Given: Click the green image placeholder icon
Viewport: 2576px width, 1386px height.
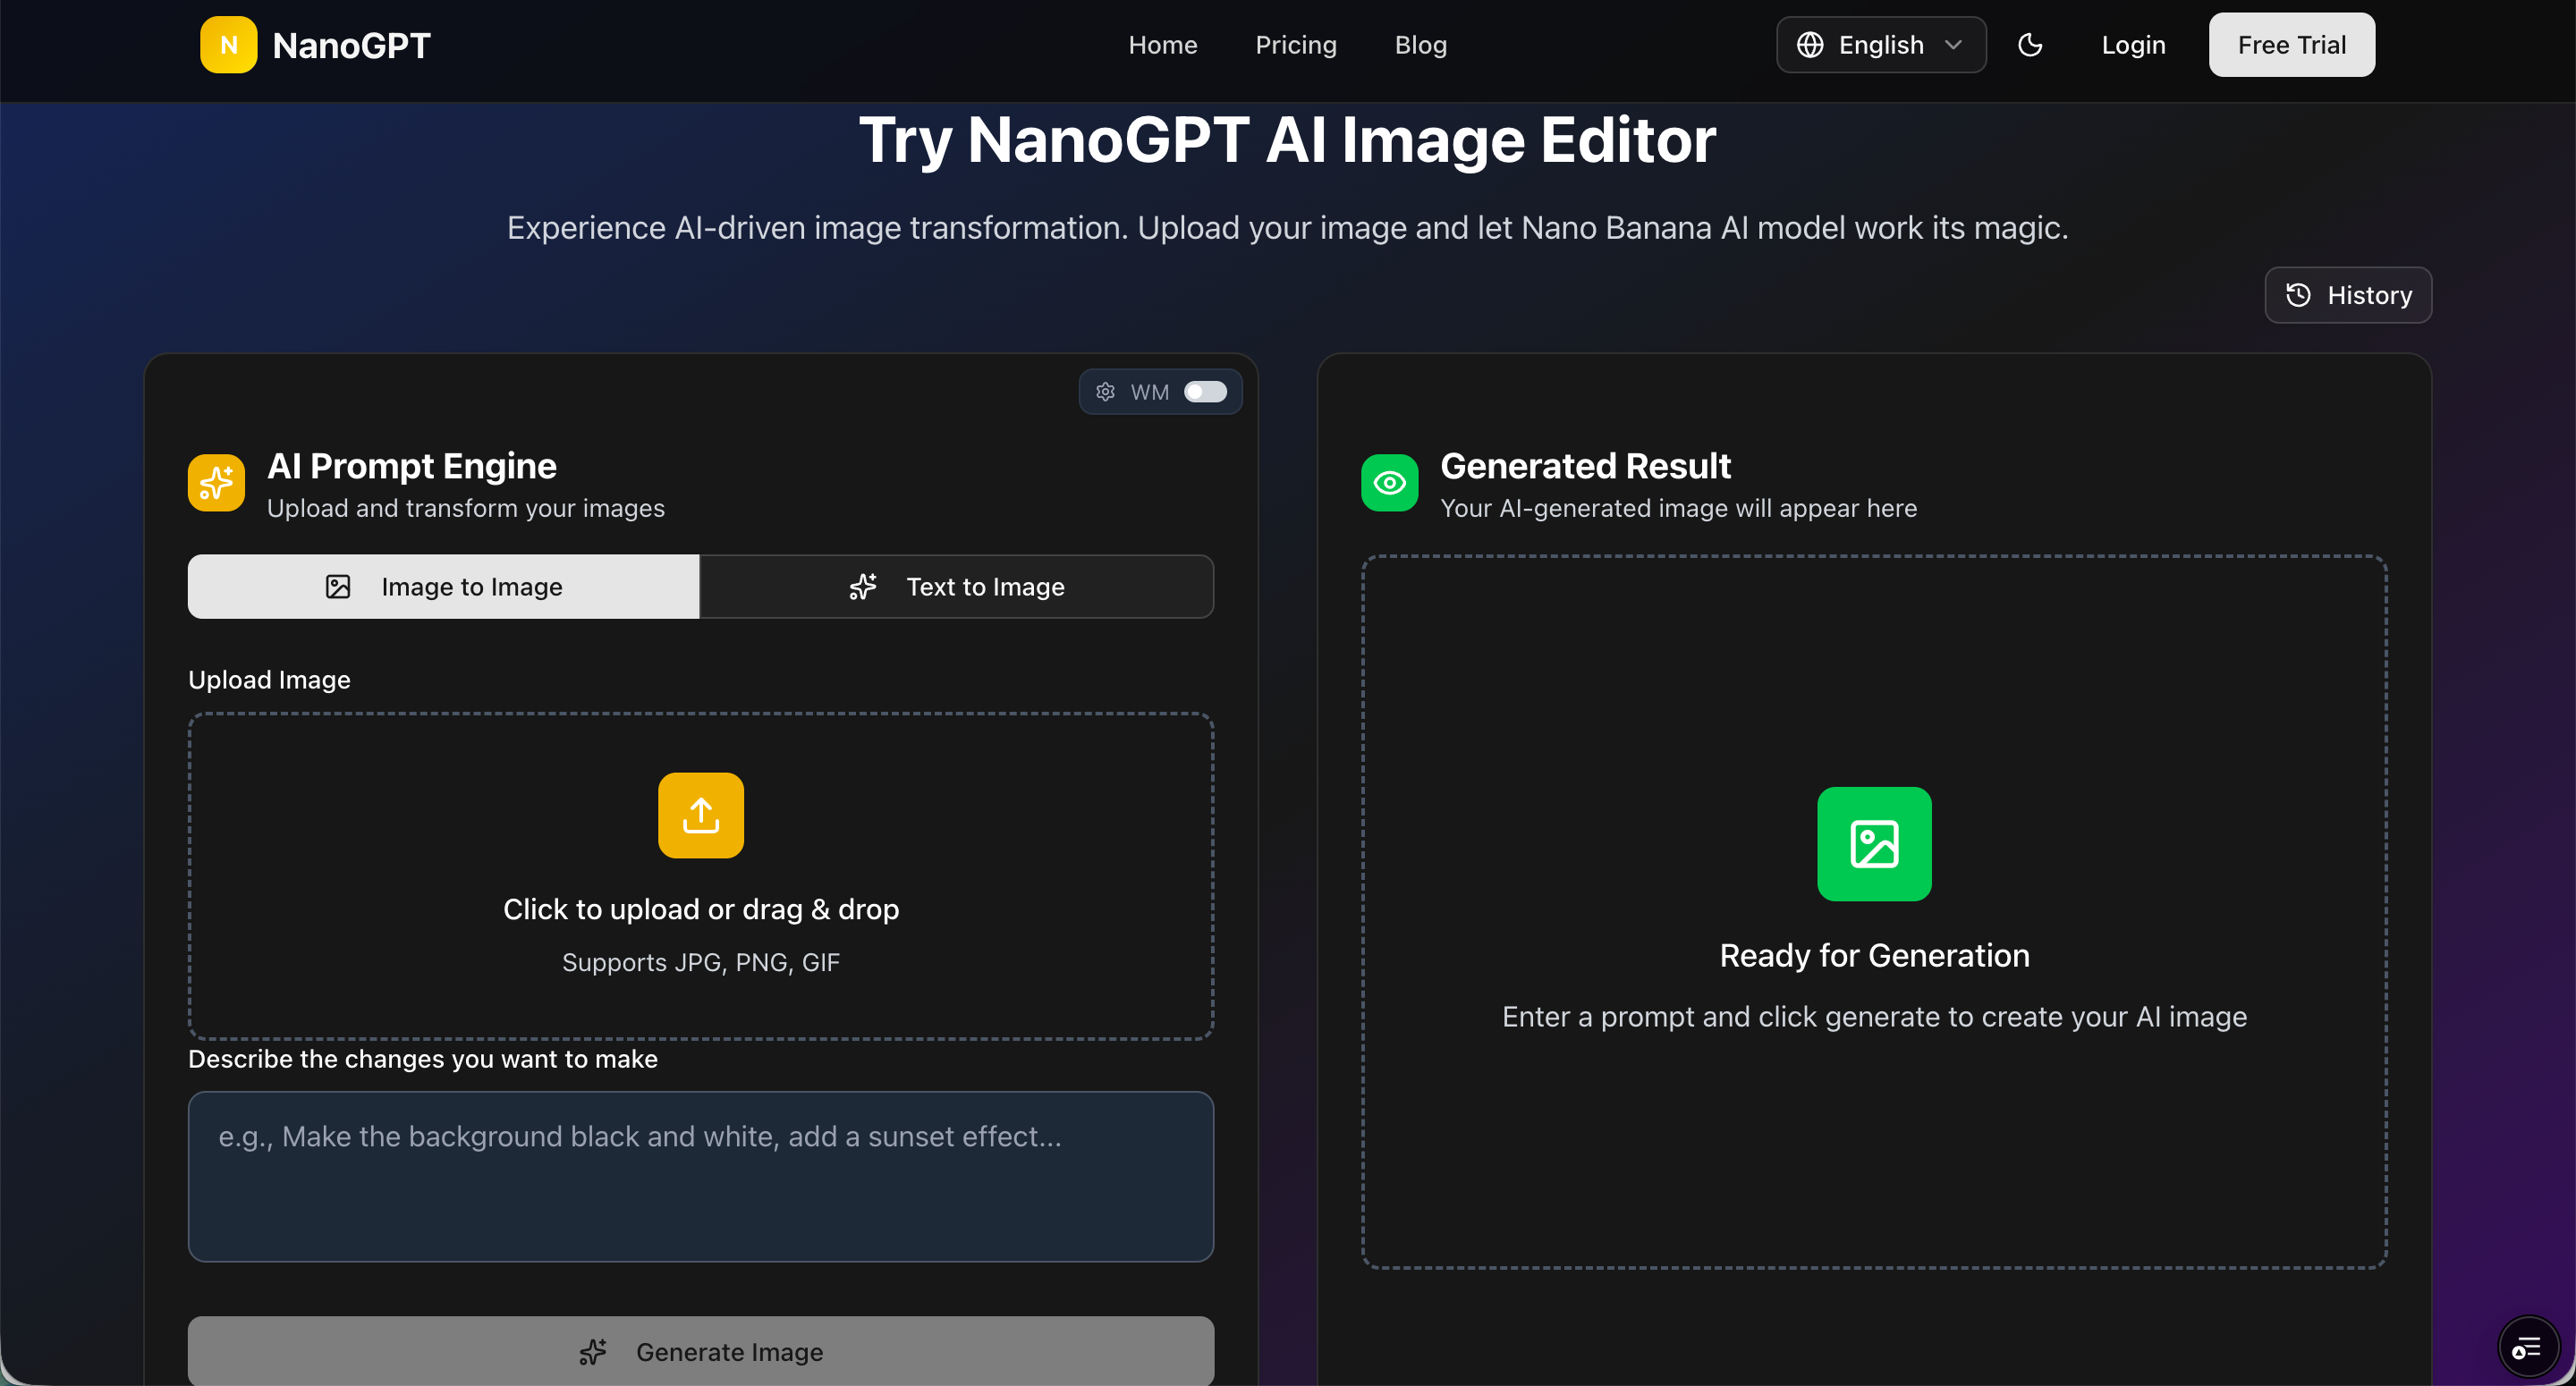Looking at the screenshot, I should pos(1874,844).
